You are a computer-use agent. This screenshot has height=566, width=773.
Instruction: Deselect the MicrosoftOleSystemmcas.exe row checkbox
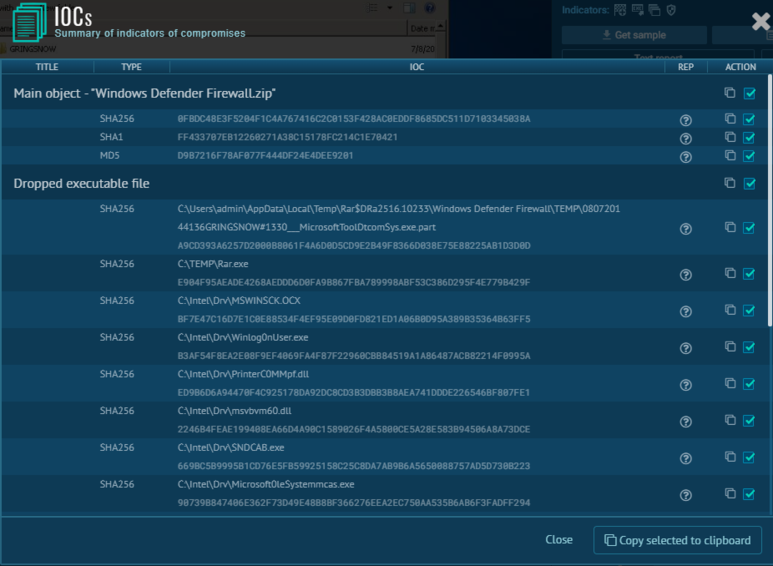749,494
